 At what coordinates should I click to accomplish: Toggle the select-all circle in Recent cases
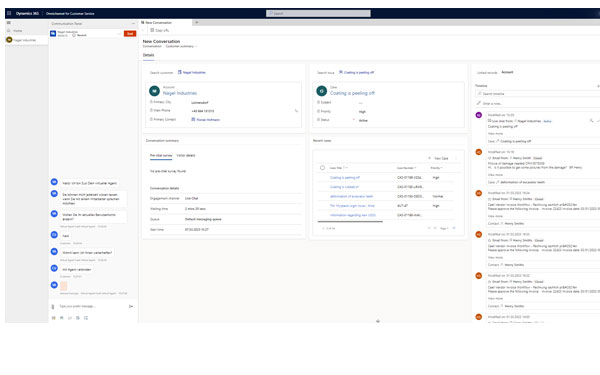coord(322,168)
